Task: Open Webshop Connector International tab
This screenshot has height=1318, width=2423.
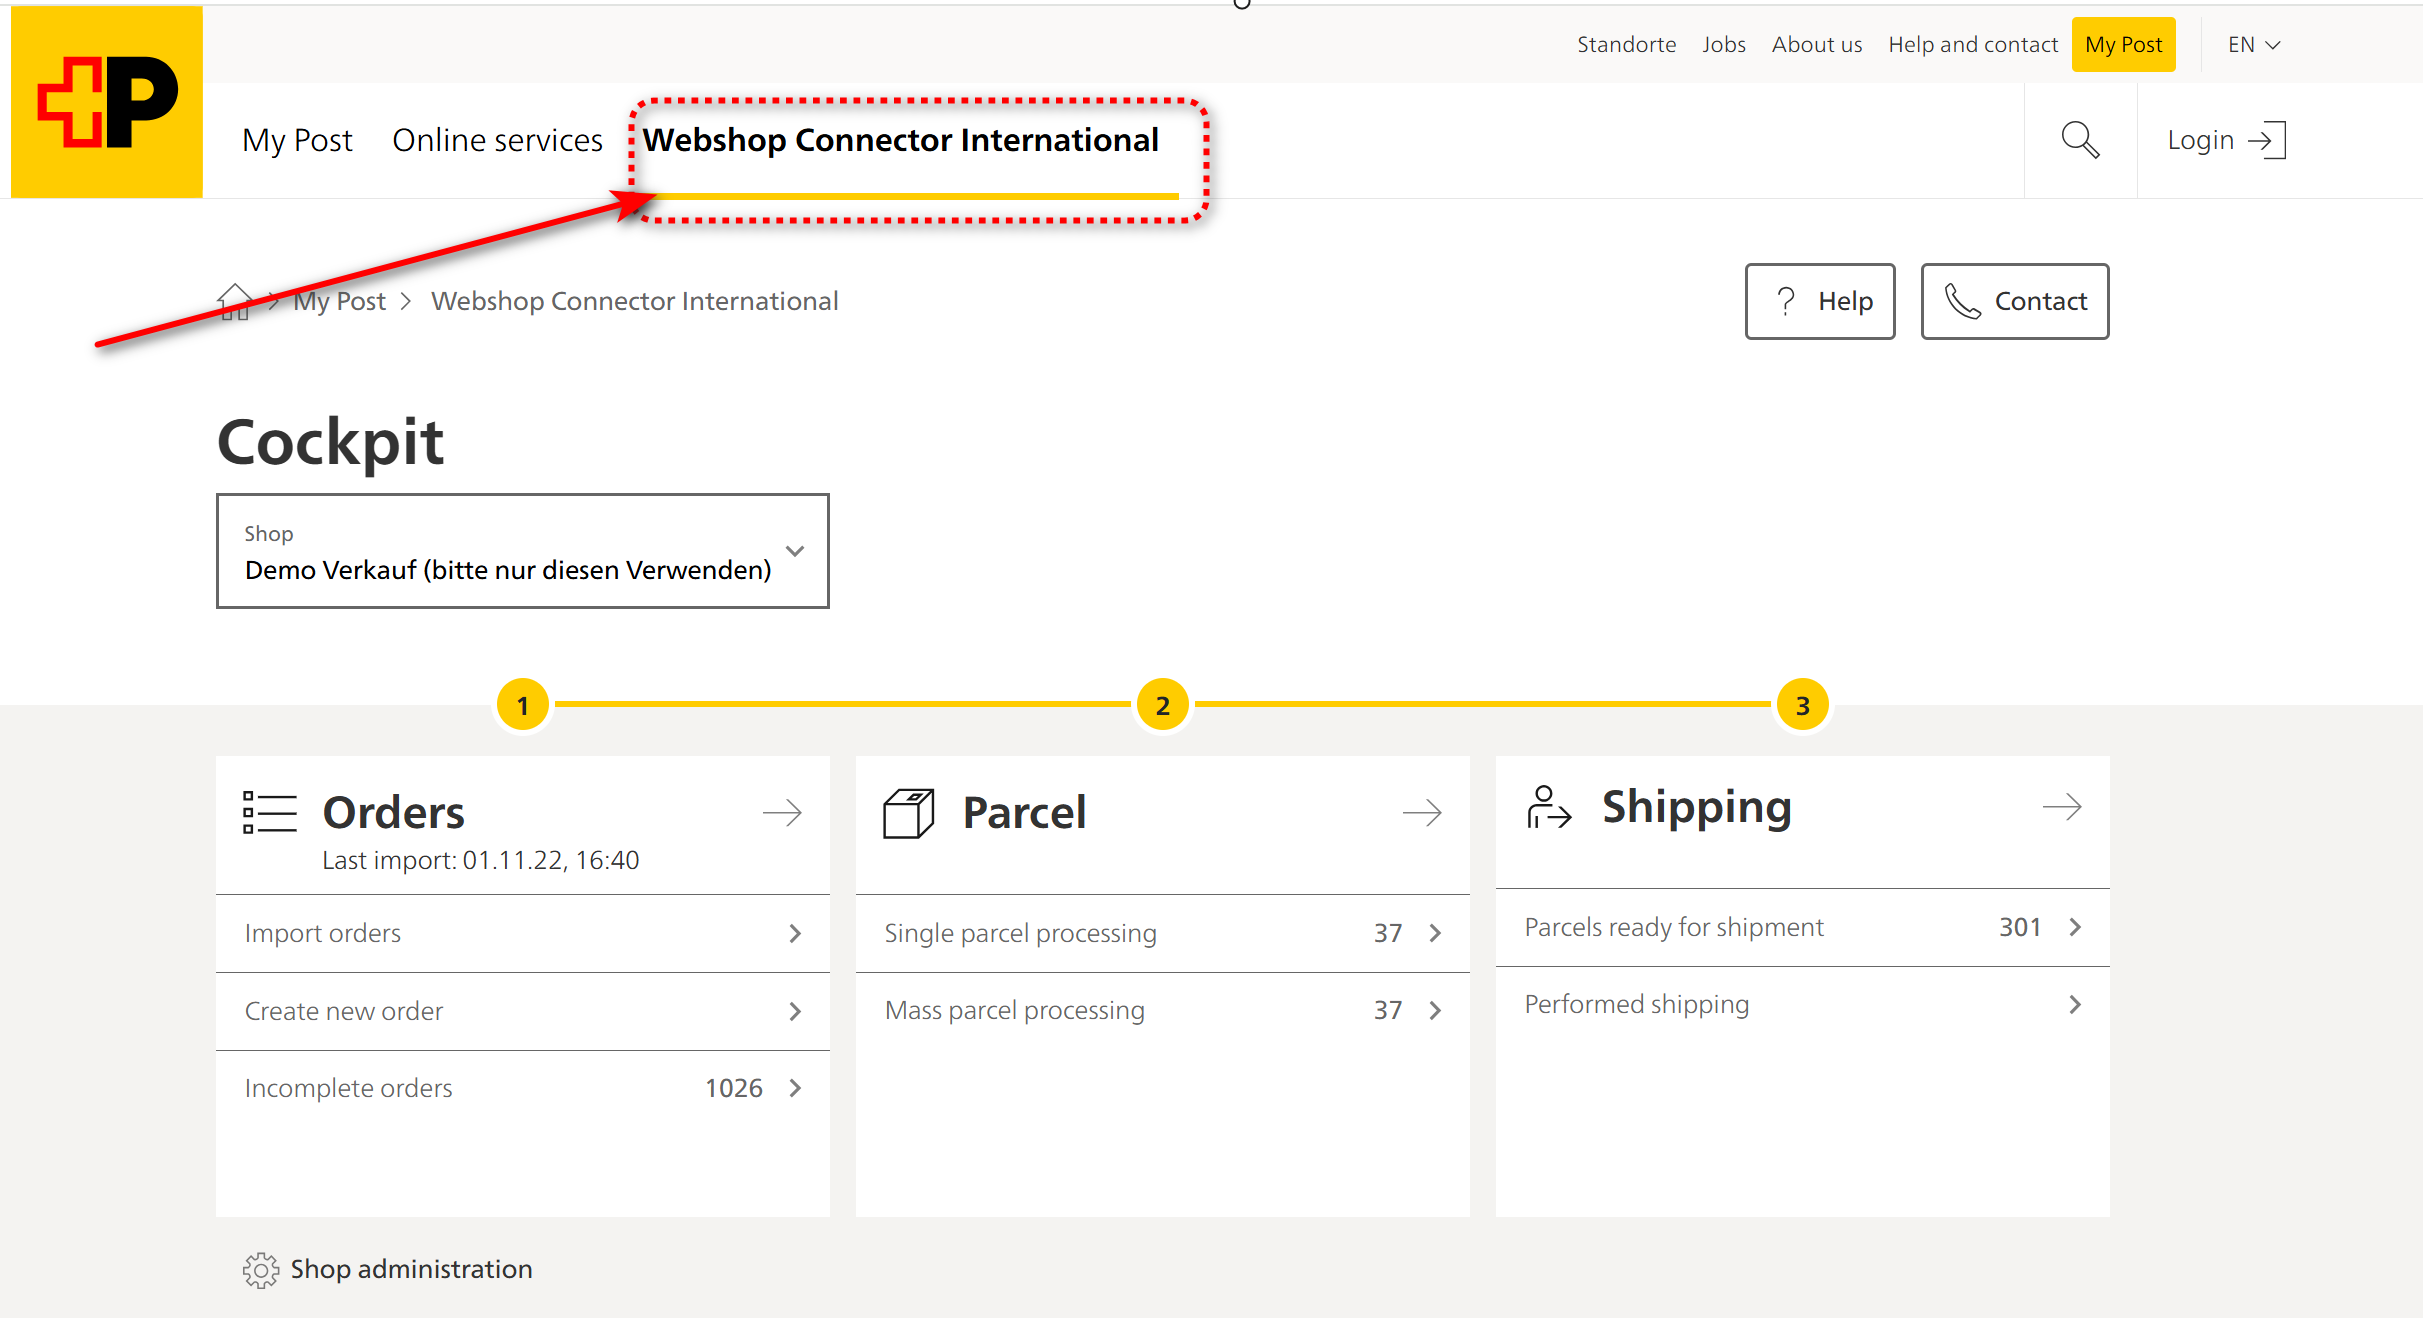Action: (900, 140)
